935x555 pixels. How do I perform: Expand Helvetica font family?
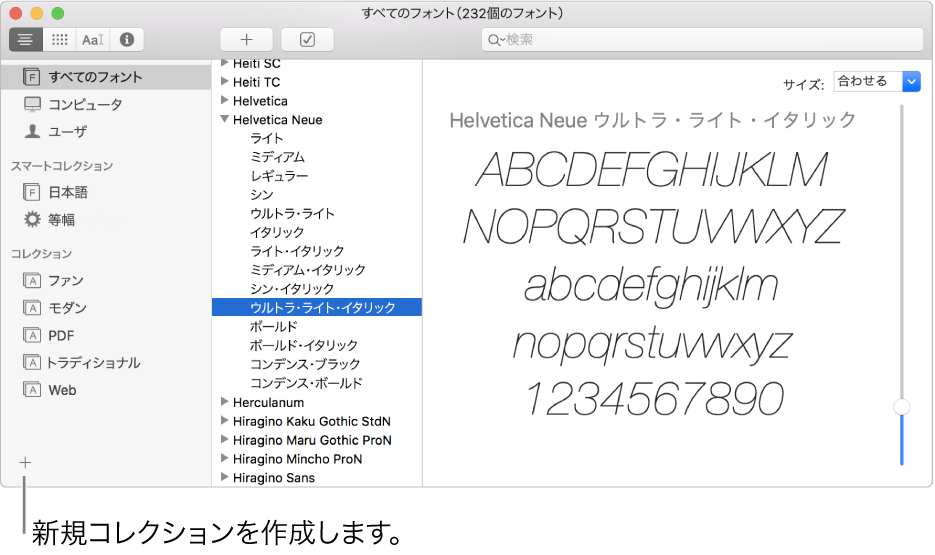click(225, 100)
